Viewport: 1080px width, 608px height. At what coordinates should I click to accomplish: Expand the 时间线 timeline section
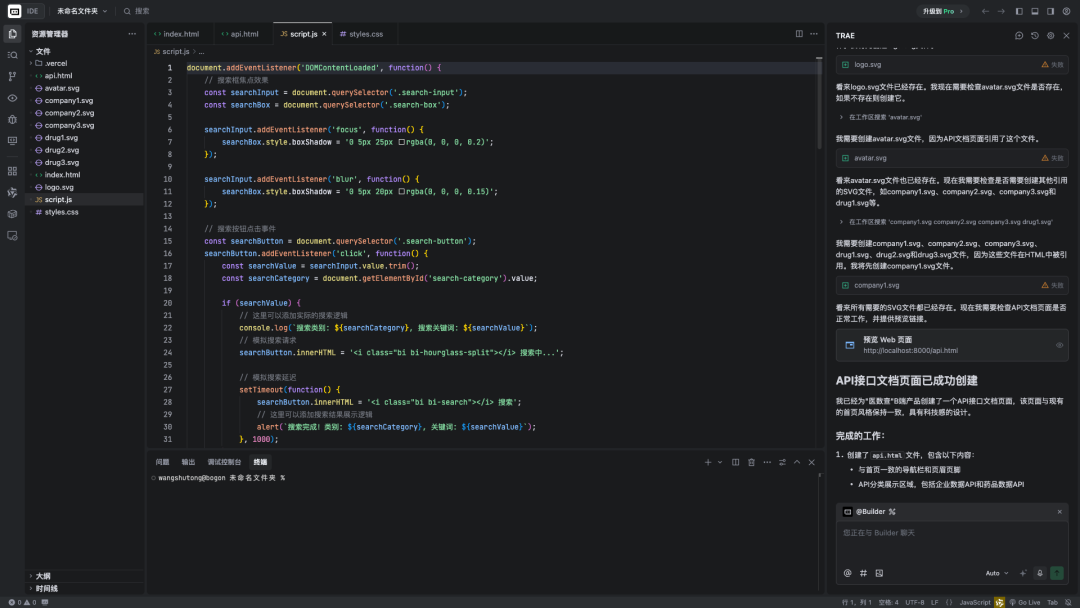(46, 589)
